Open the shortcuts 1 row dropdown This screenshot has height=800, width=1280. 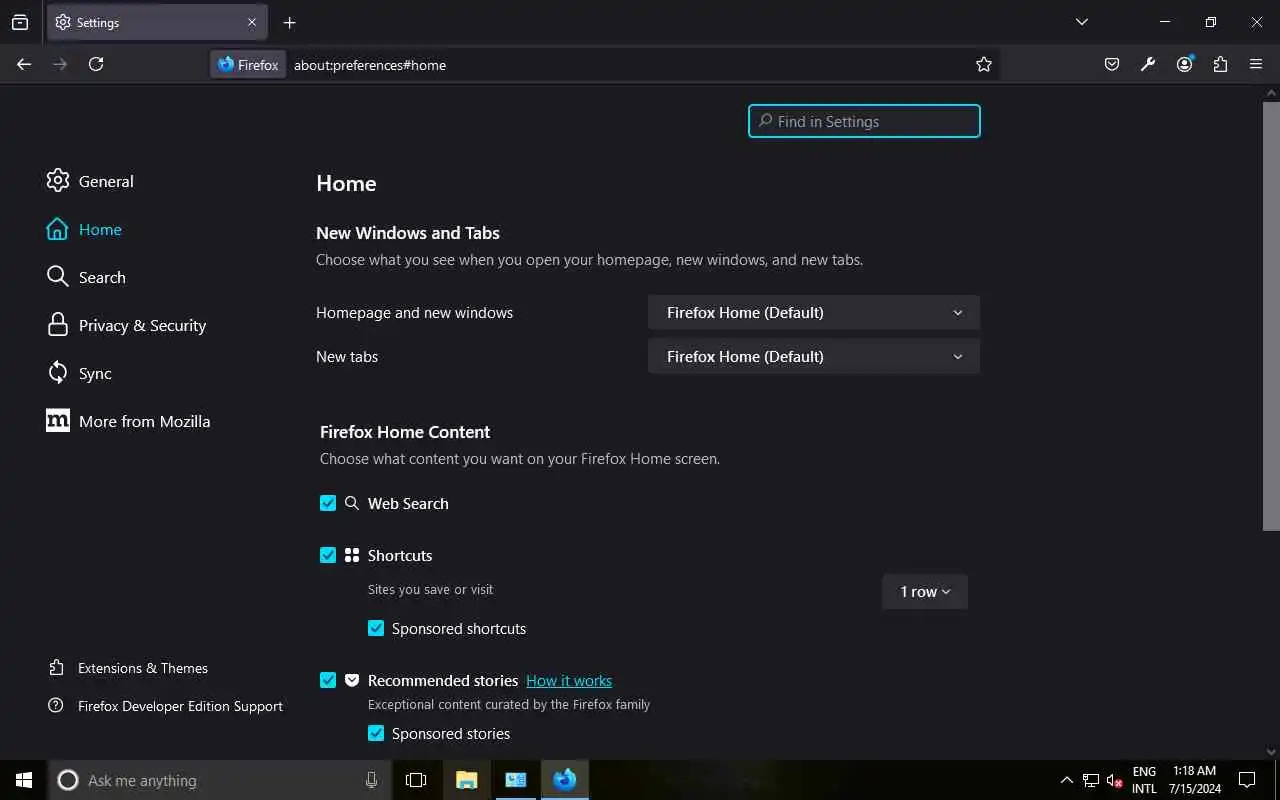click(x=925, y=591)
